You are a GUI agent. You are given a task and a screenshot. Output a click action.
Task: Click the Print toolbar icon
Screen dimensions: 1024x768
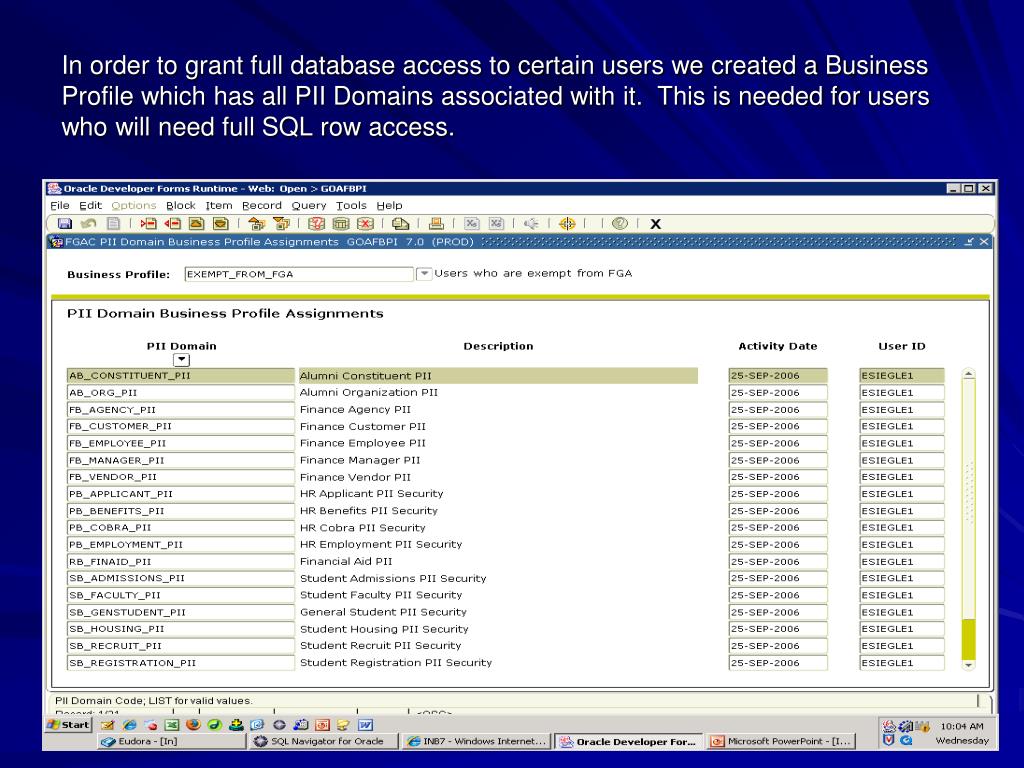pos(436,223)
